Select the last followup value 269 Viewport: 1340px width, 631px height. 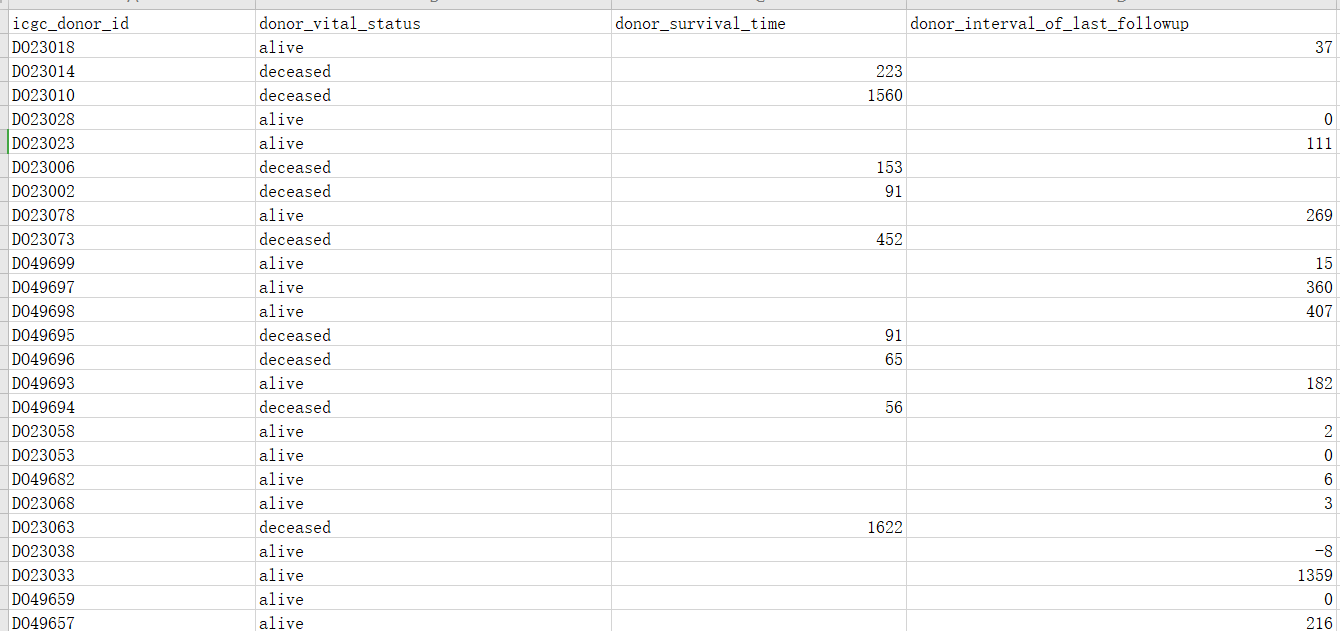(x=1123, y=215)
